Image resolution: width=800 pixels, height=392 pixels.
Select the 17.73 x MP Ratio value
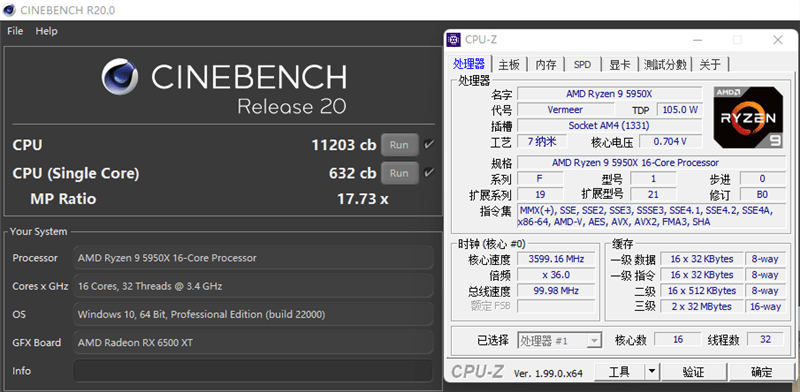(363, 199)
